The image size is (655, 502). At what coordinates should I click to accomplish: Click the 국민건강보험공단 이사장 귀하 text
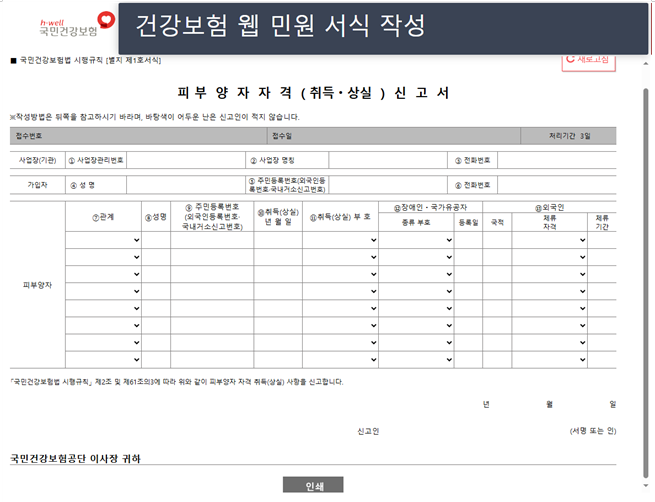click(x=75, y=459)
